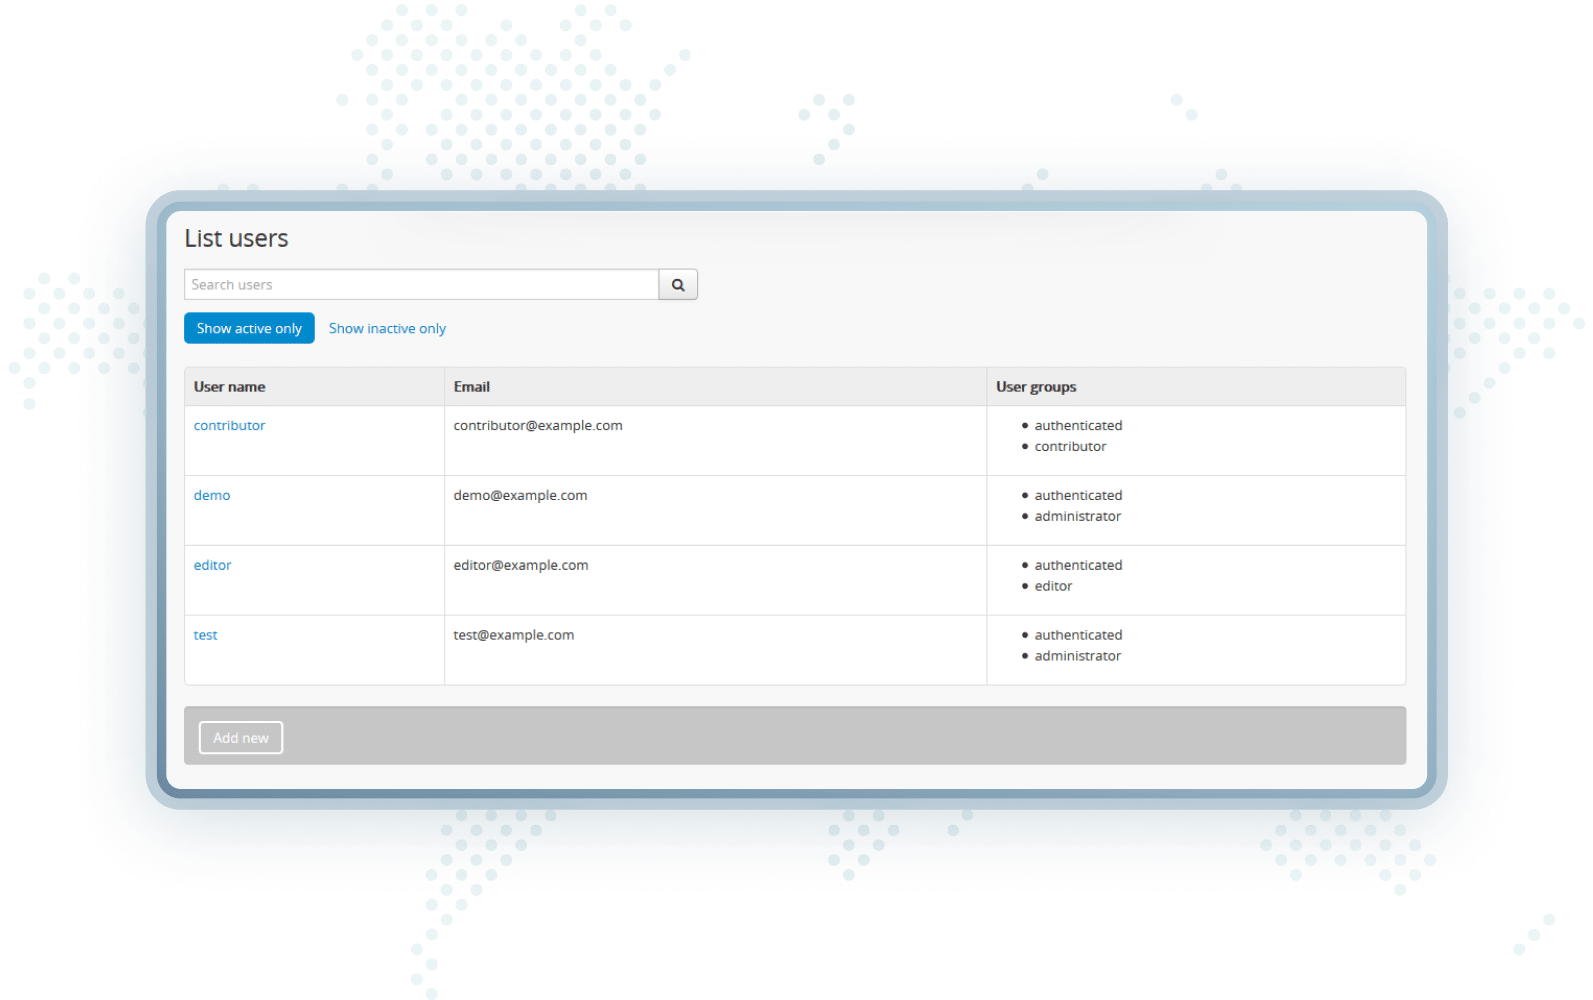This screenshot has width=1593, height=1000.
Task: Click authenticated group in test row
Action: [x=1078, y=635]
